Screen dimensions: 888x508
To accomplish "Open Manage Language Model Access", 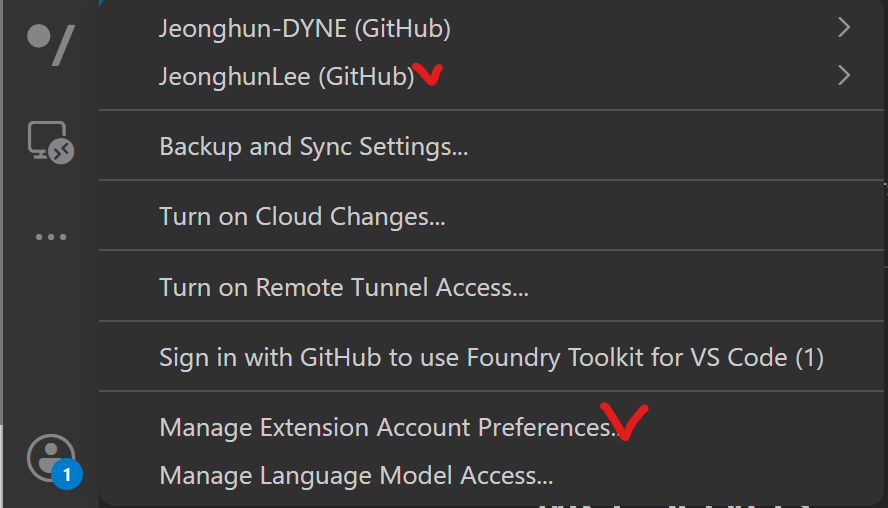I will 492,475.
